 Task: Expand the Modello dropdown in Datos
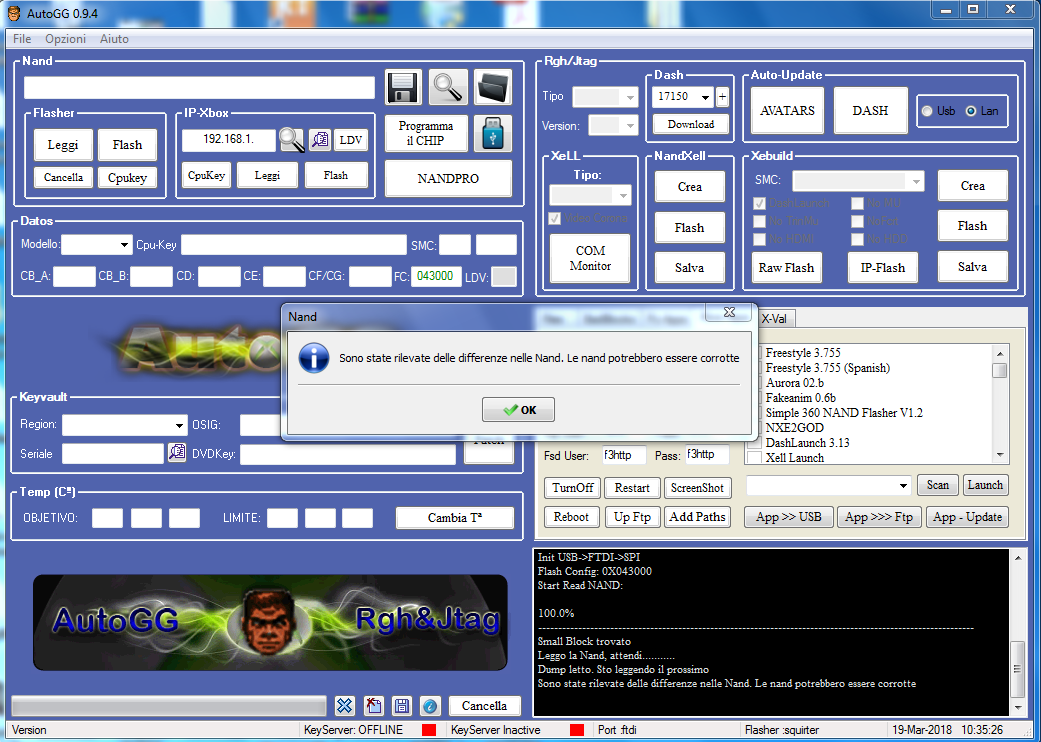[124, 245]
